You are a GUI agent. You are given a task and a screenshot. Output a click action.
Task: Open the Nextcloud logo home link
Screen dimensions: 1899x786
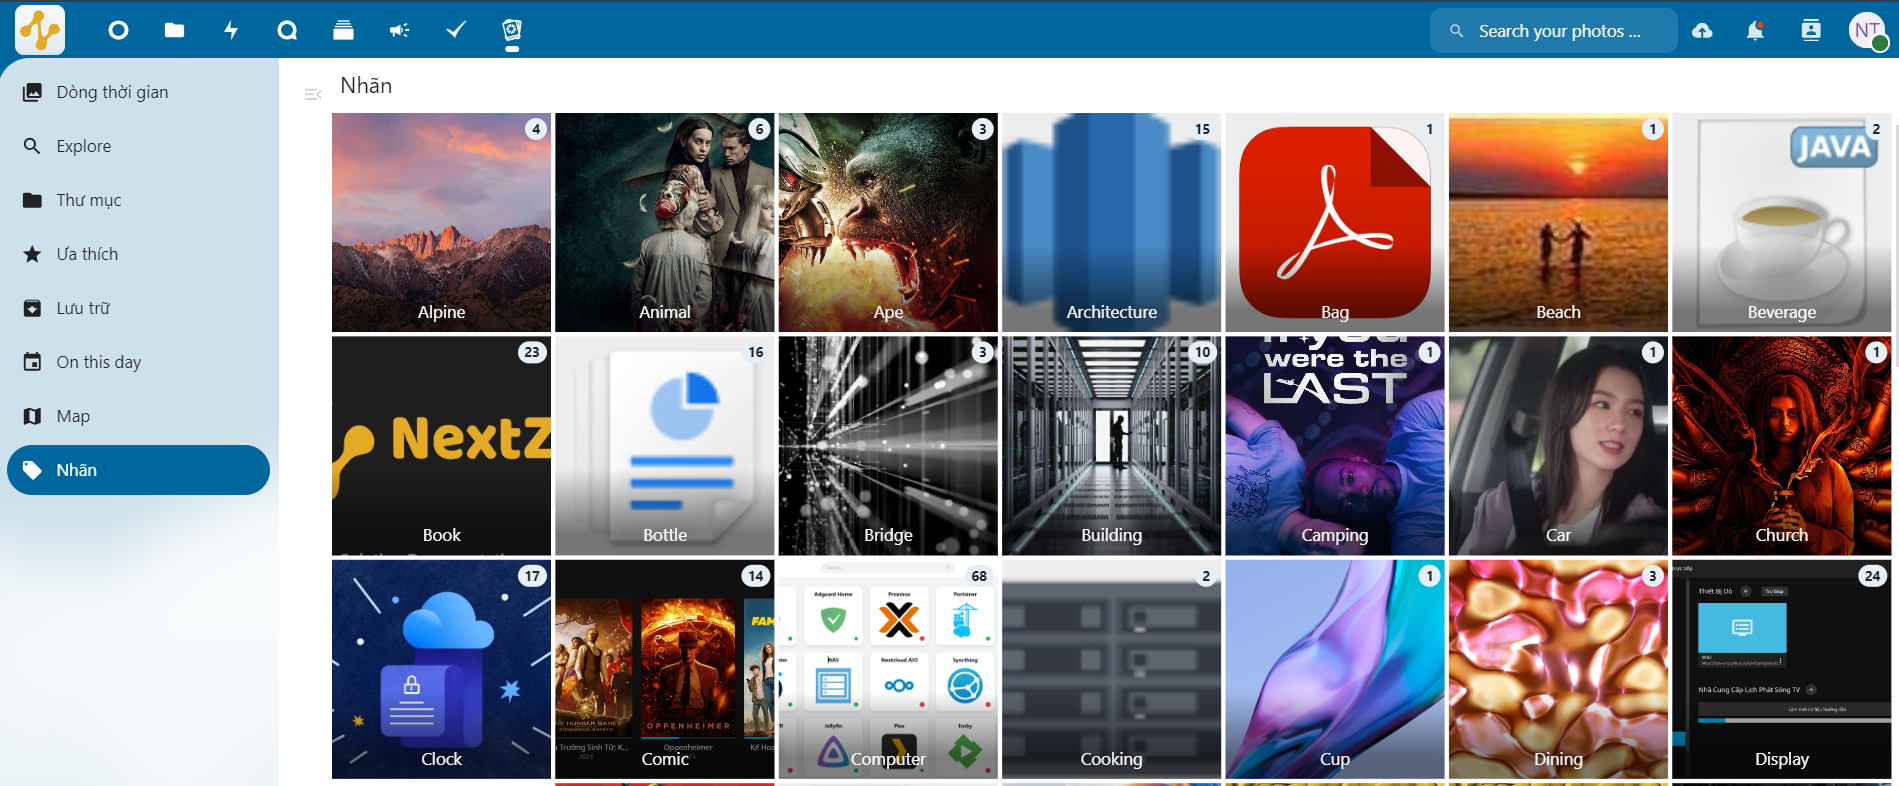click(40, 30)
